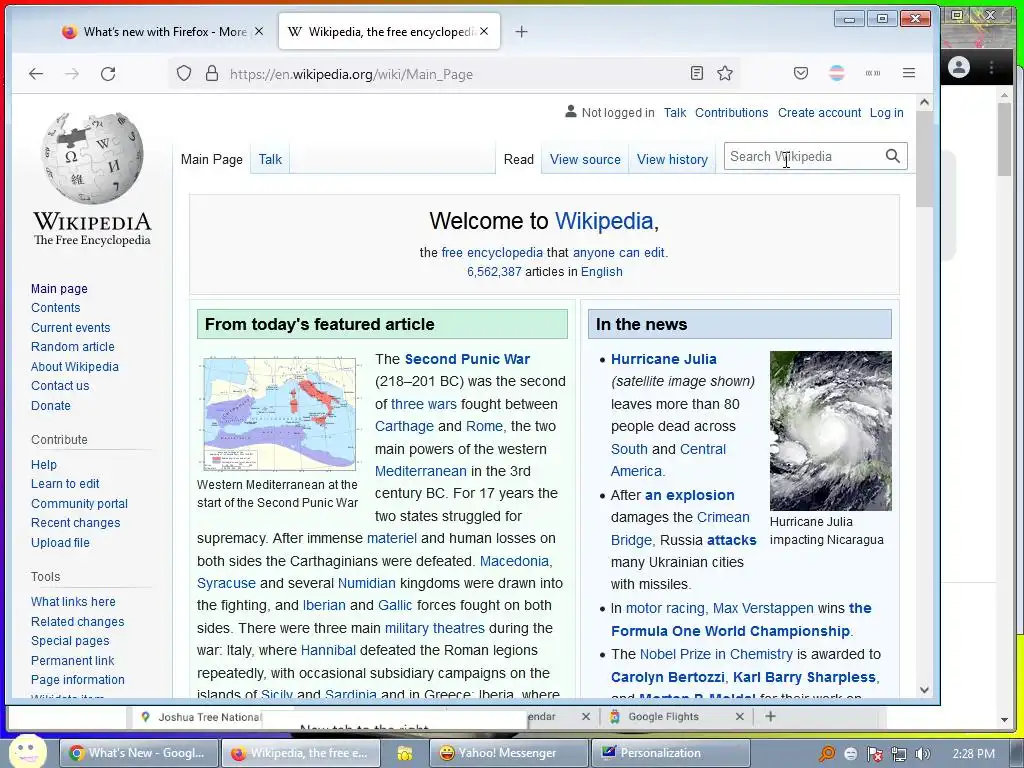The width and height of the screenshot is (1024, 768).
Task: Click the Upload file sidebar link
Action: [x=60, y=543]
